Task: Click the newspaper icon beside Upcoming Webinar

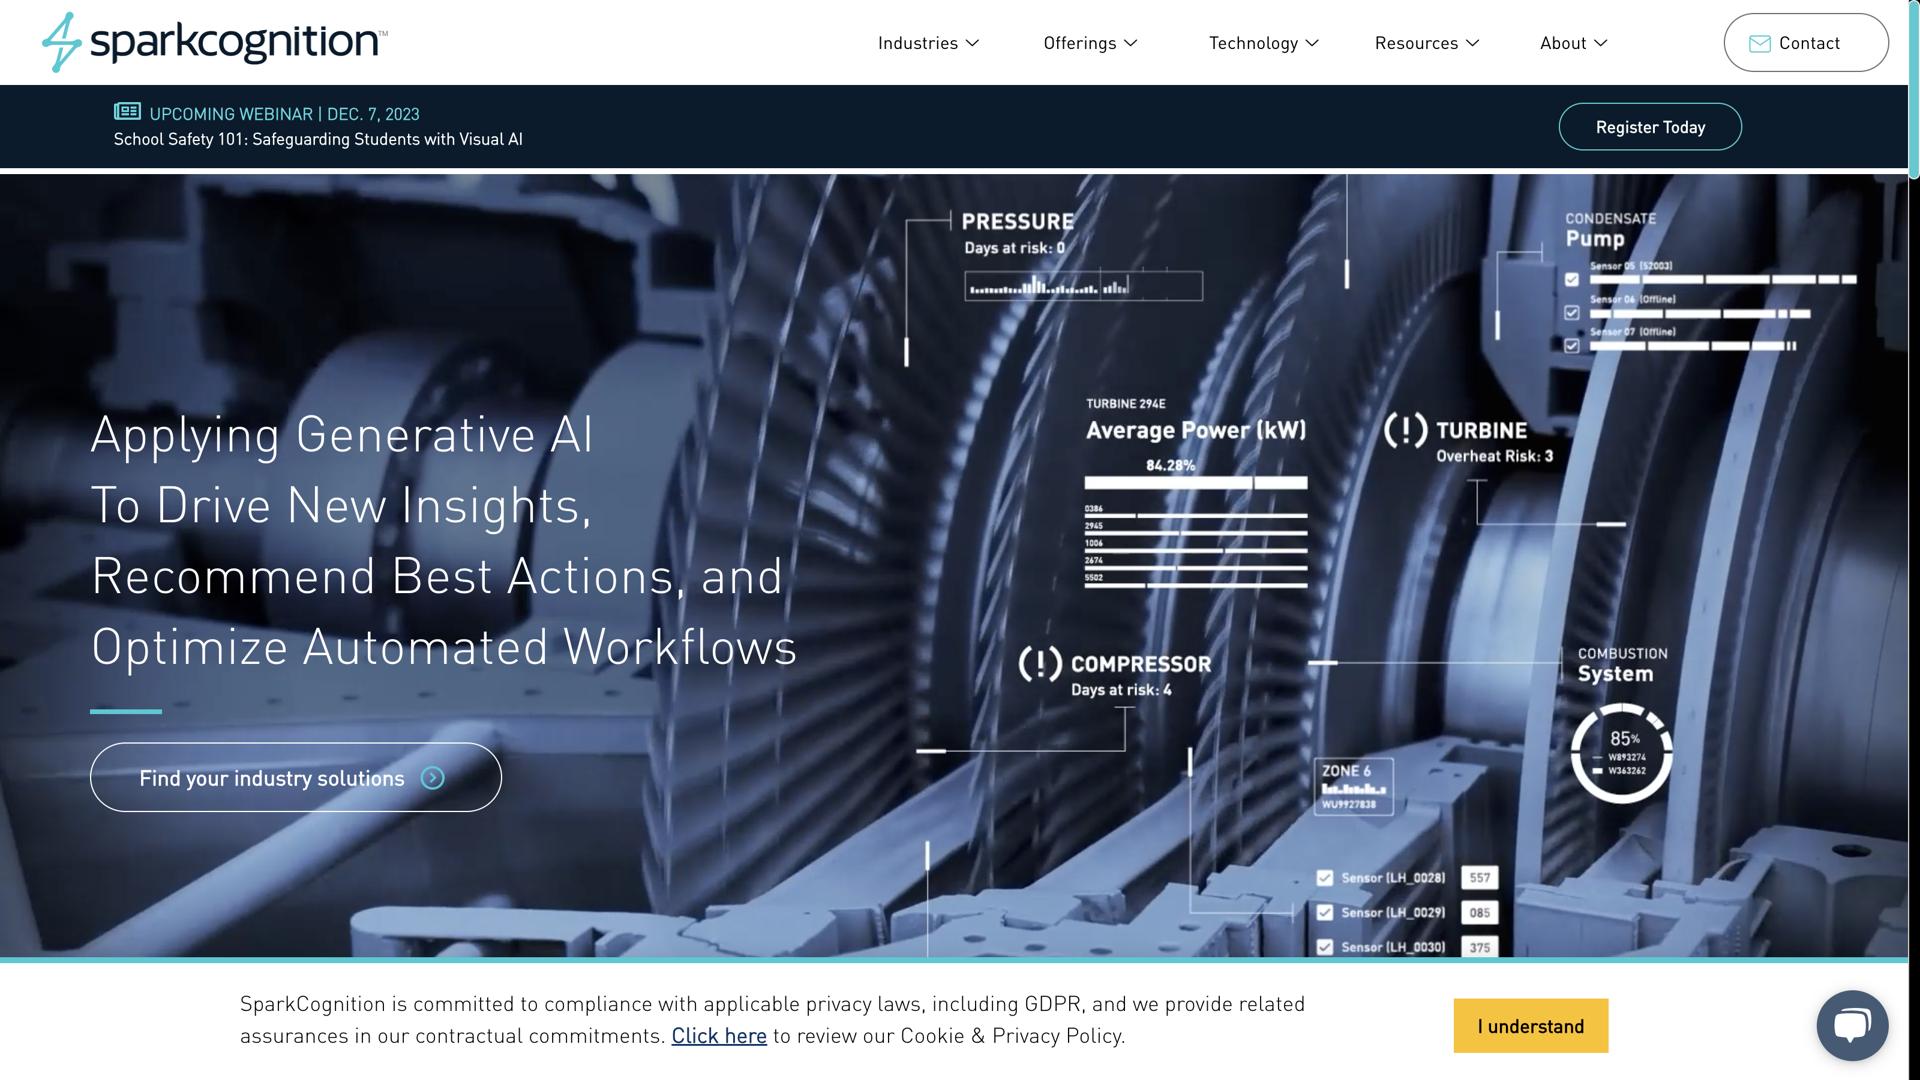Action: point(127,111)
